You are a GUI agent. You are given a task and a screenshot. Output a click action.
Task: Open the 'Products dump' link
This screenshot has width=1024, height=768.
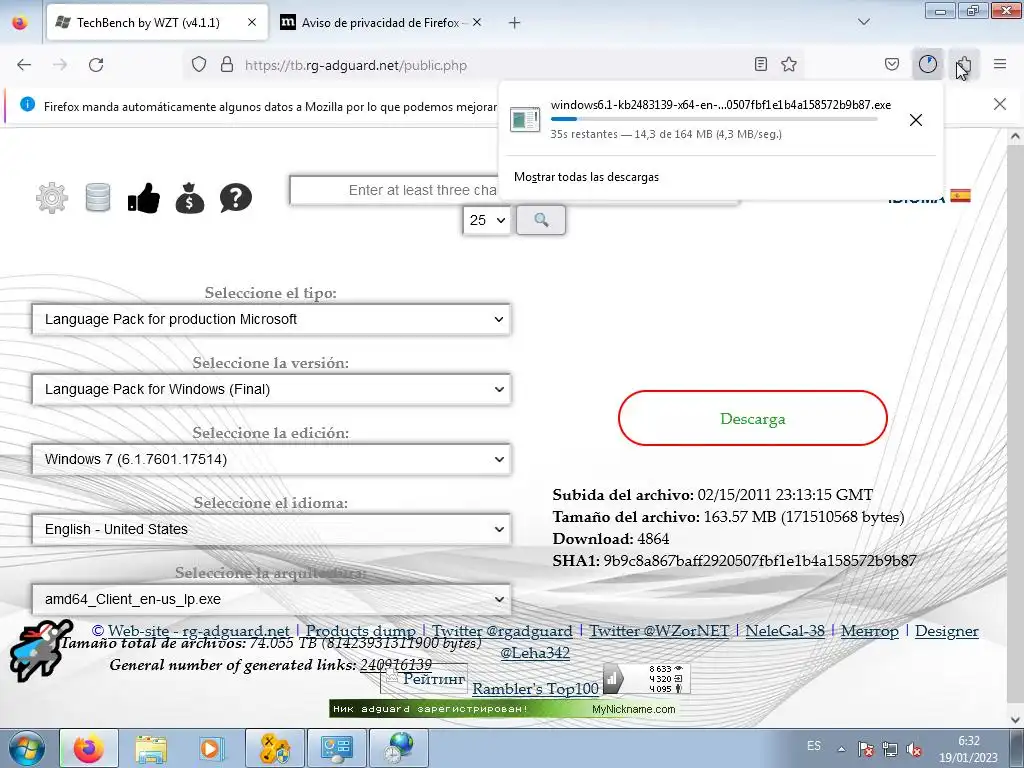coord(360,631)
